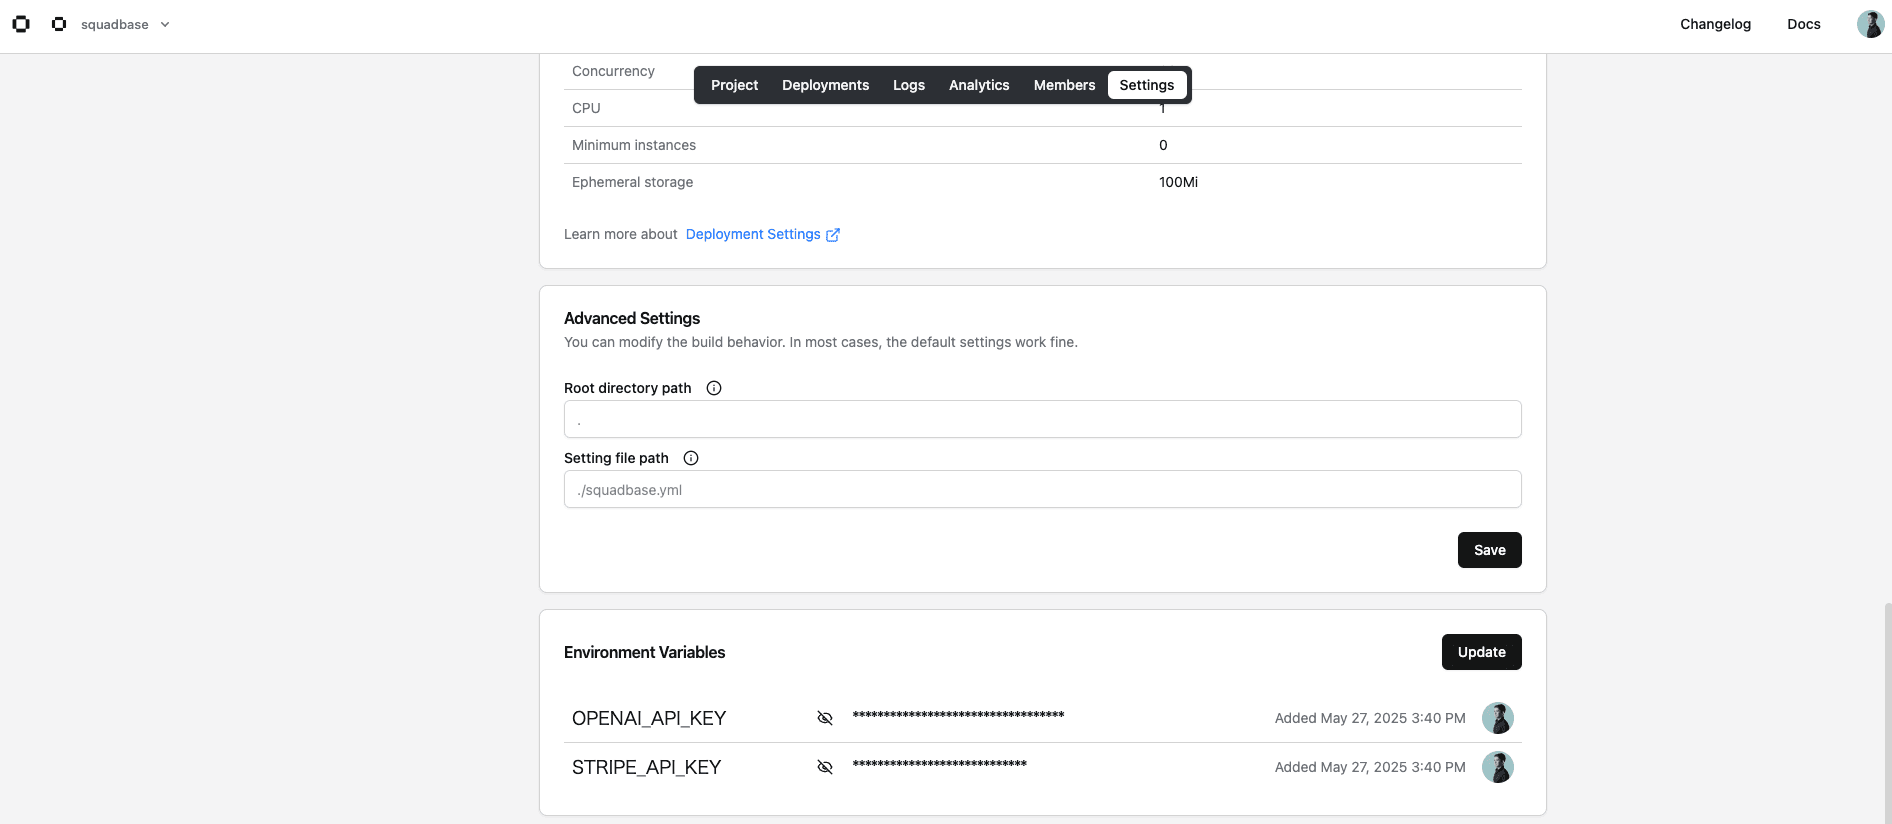Open the Members tab
The image size is (1892, 824).
pos(1064,85)
